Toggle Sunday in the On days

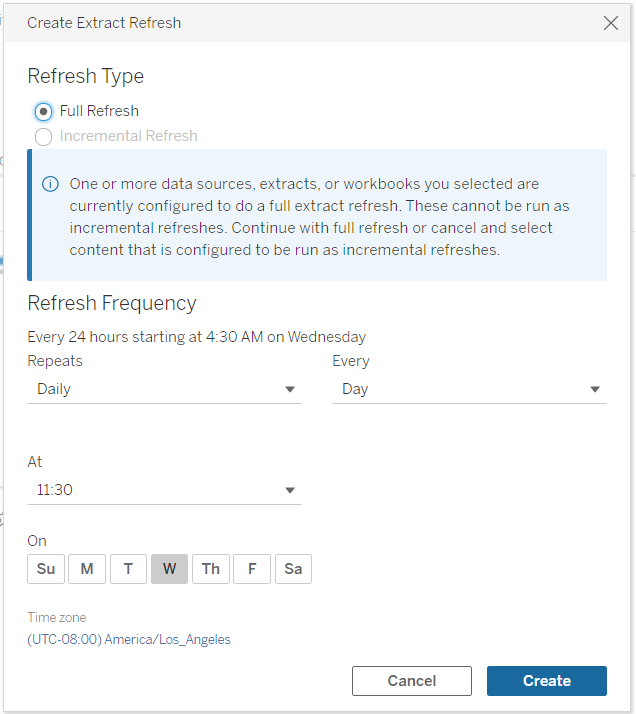pyautogui.click(x=46, y=569)
